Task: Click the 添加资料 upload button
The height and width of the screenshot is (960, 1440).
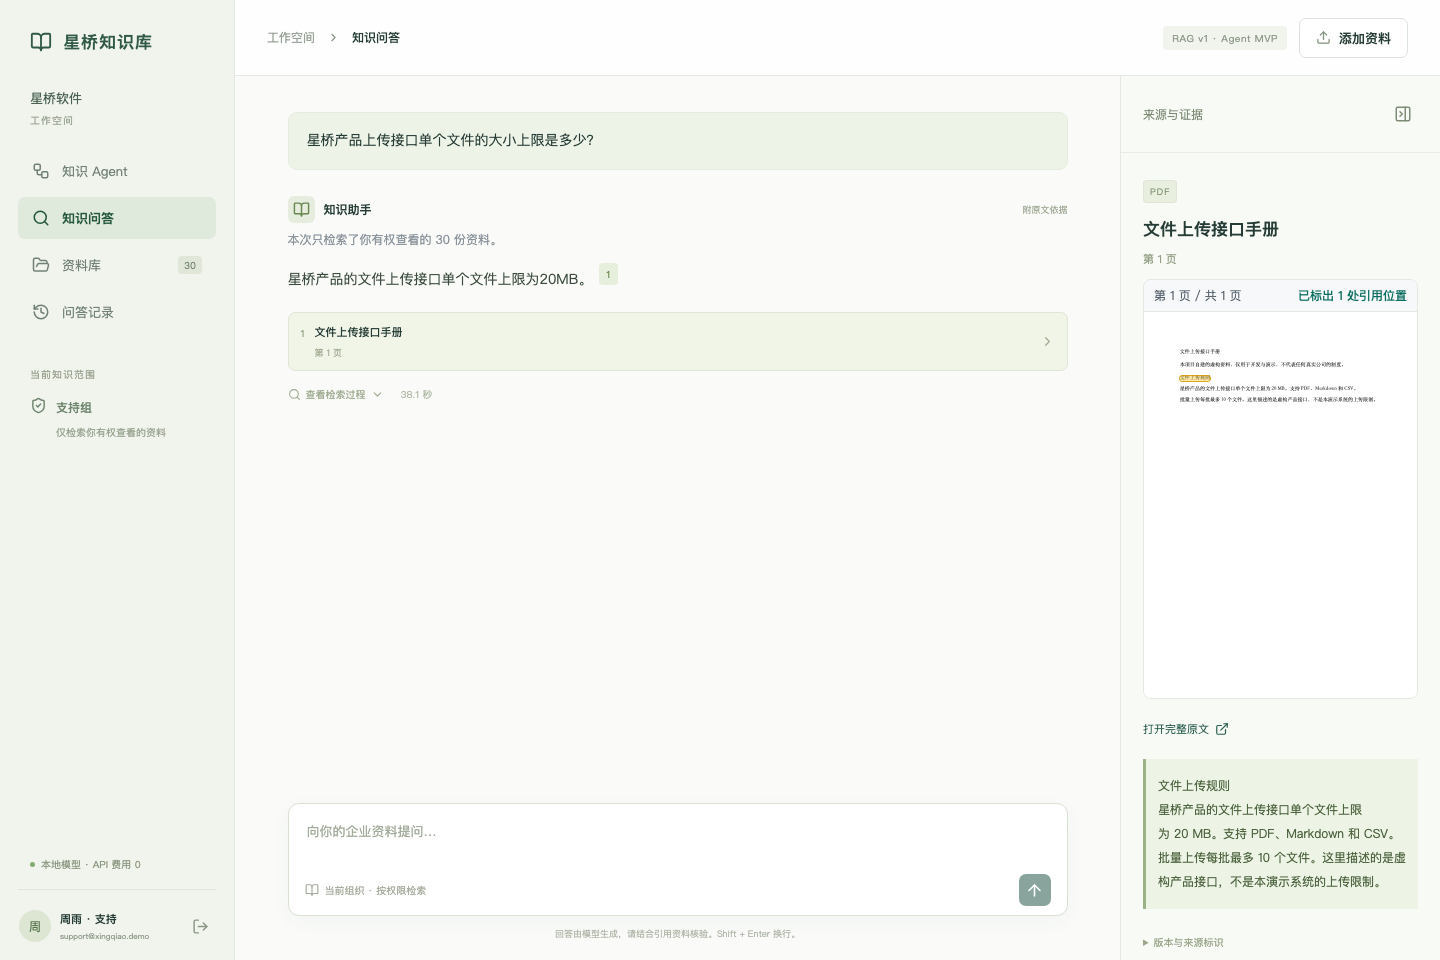Action: tap(1353, 38)
